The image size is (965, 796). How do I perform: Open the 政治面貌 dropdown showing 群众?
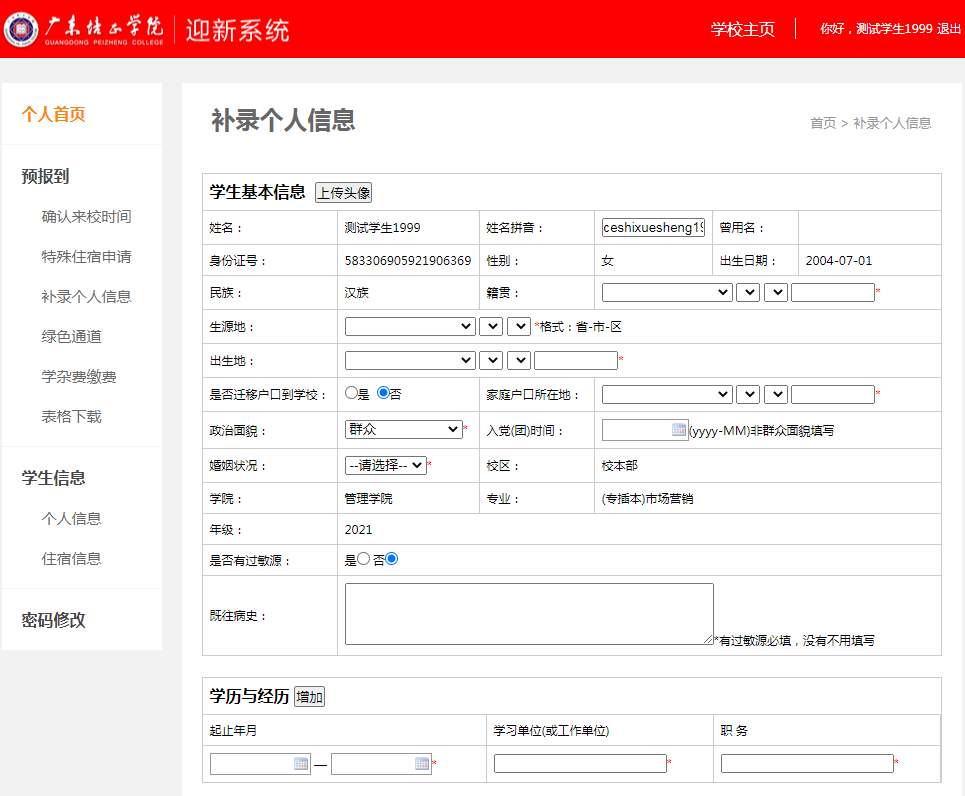(403, 429)
